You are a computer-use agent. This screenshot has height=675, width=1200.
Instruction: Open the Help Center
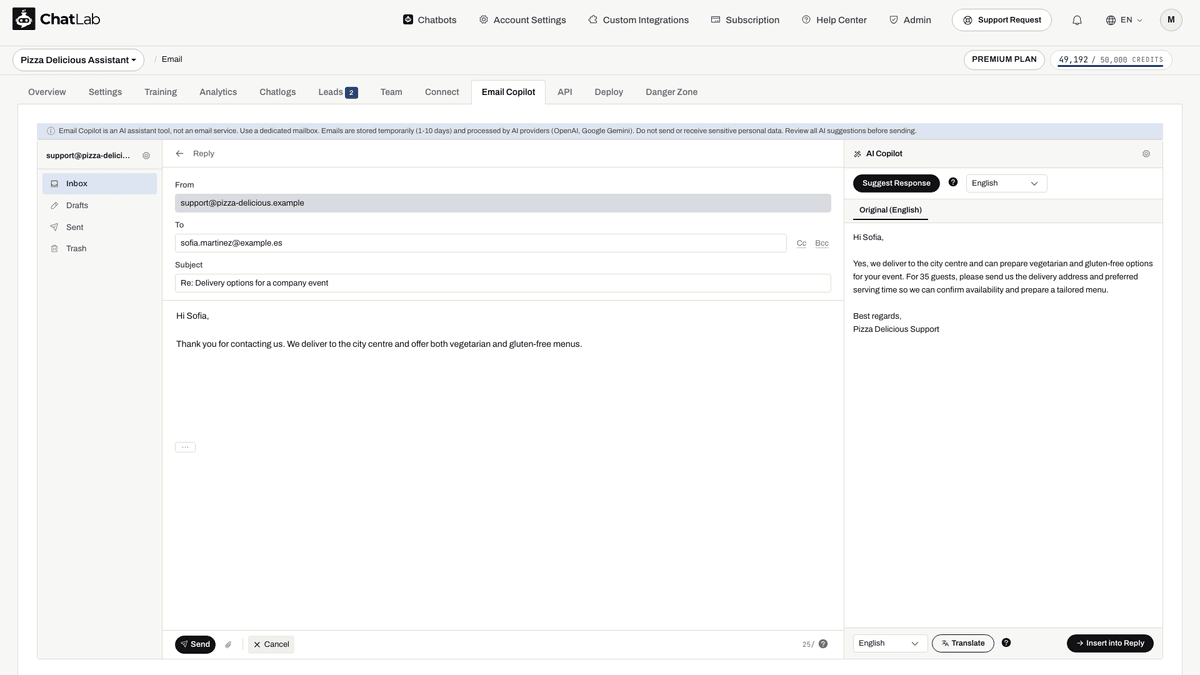click(834, 20)
